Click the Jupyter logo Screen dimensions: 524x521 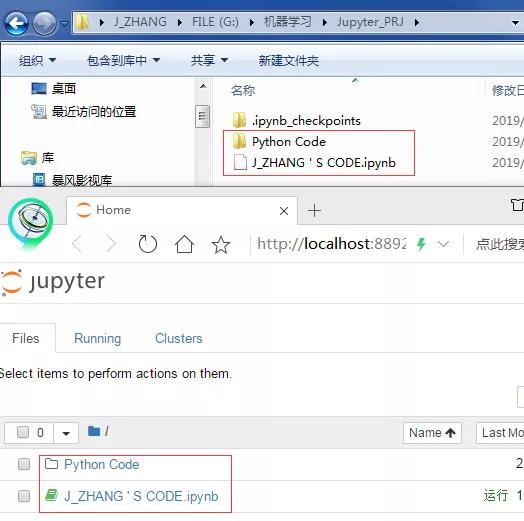[x=53, y=282]
